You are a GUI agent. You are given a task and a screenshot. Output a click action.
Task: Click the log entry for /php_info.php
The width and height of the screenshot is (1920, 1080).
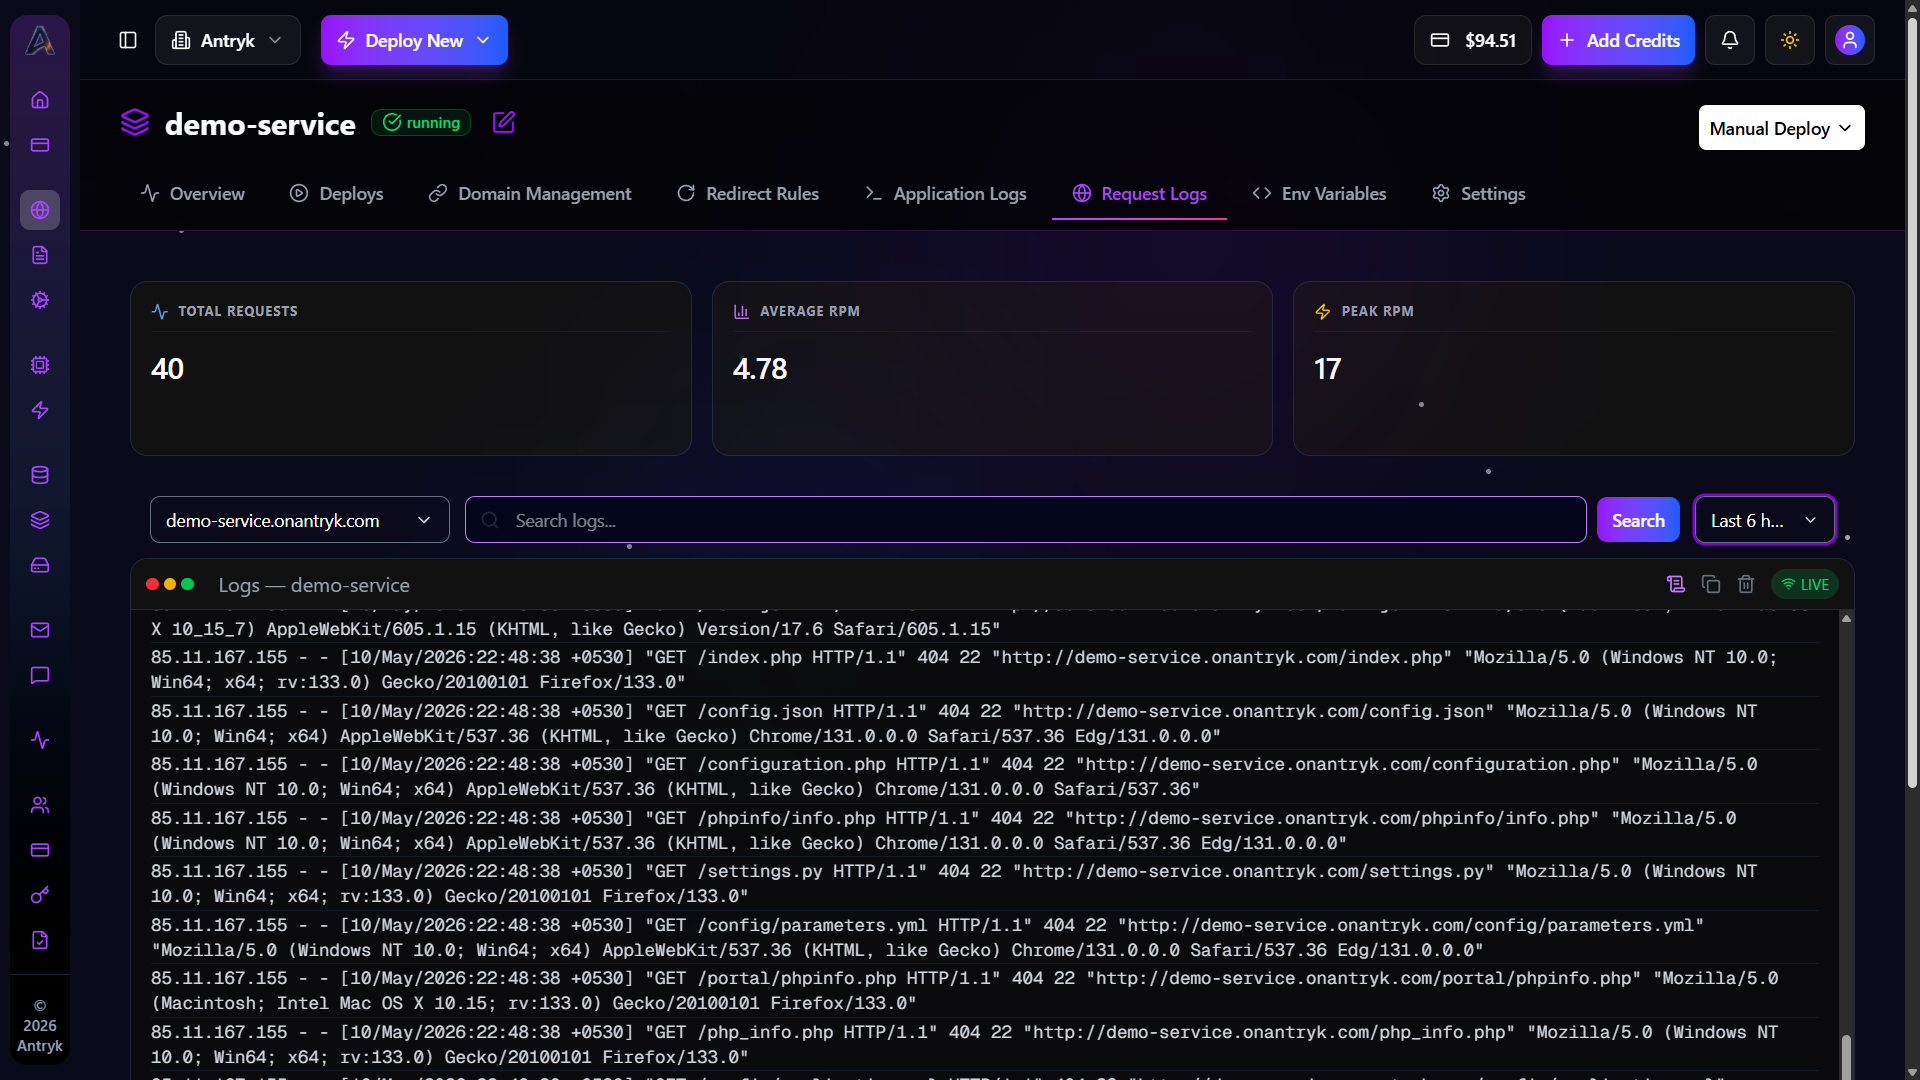(985, 1044)
